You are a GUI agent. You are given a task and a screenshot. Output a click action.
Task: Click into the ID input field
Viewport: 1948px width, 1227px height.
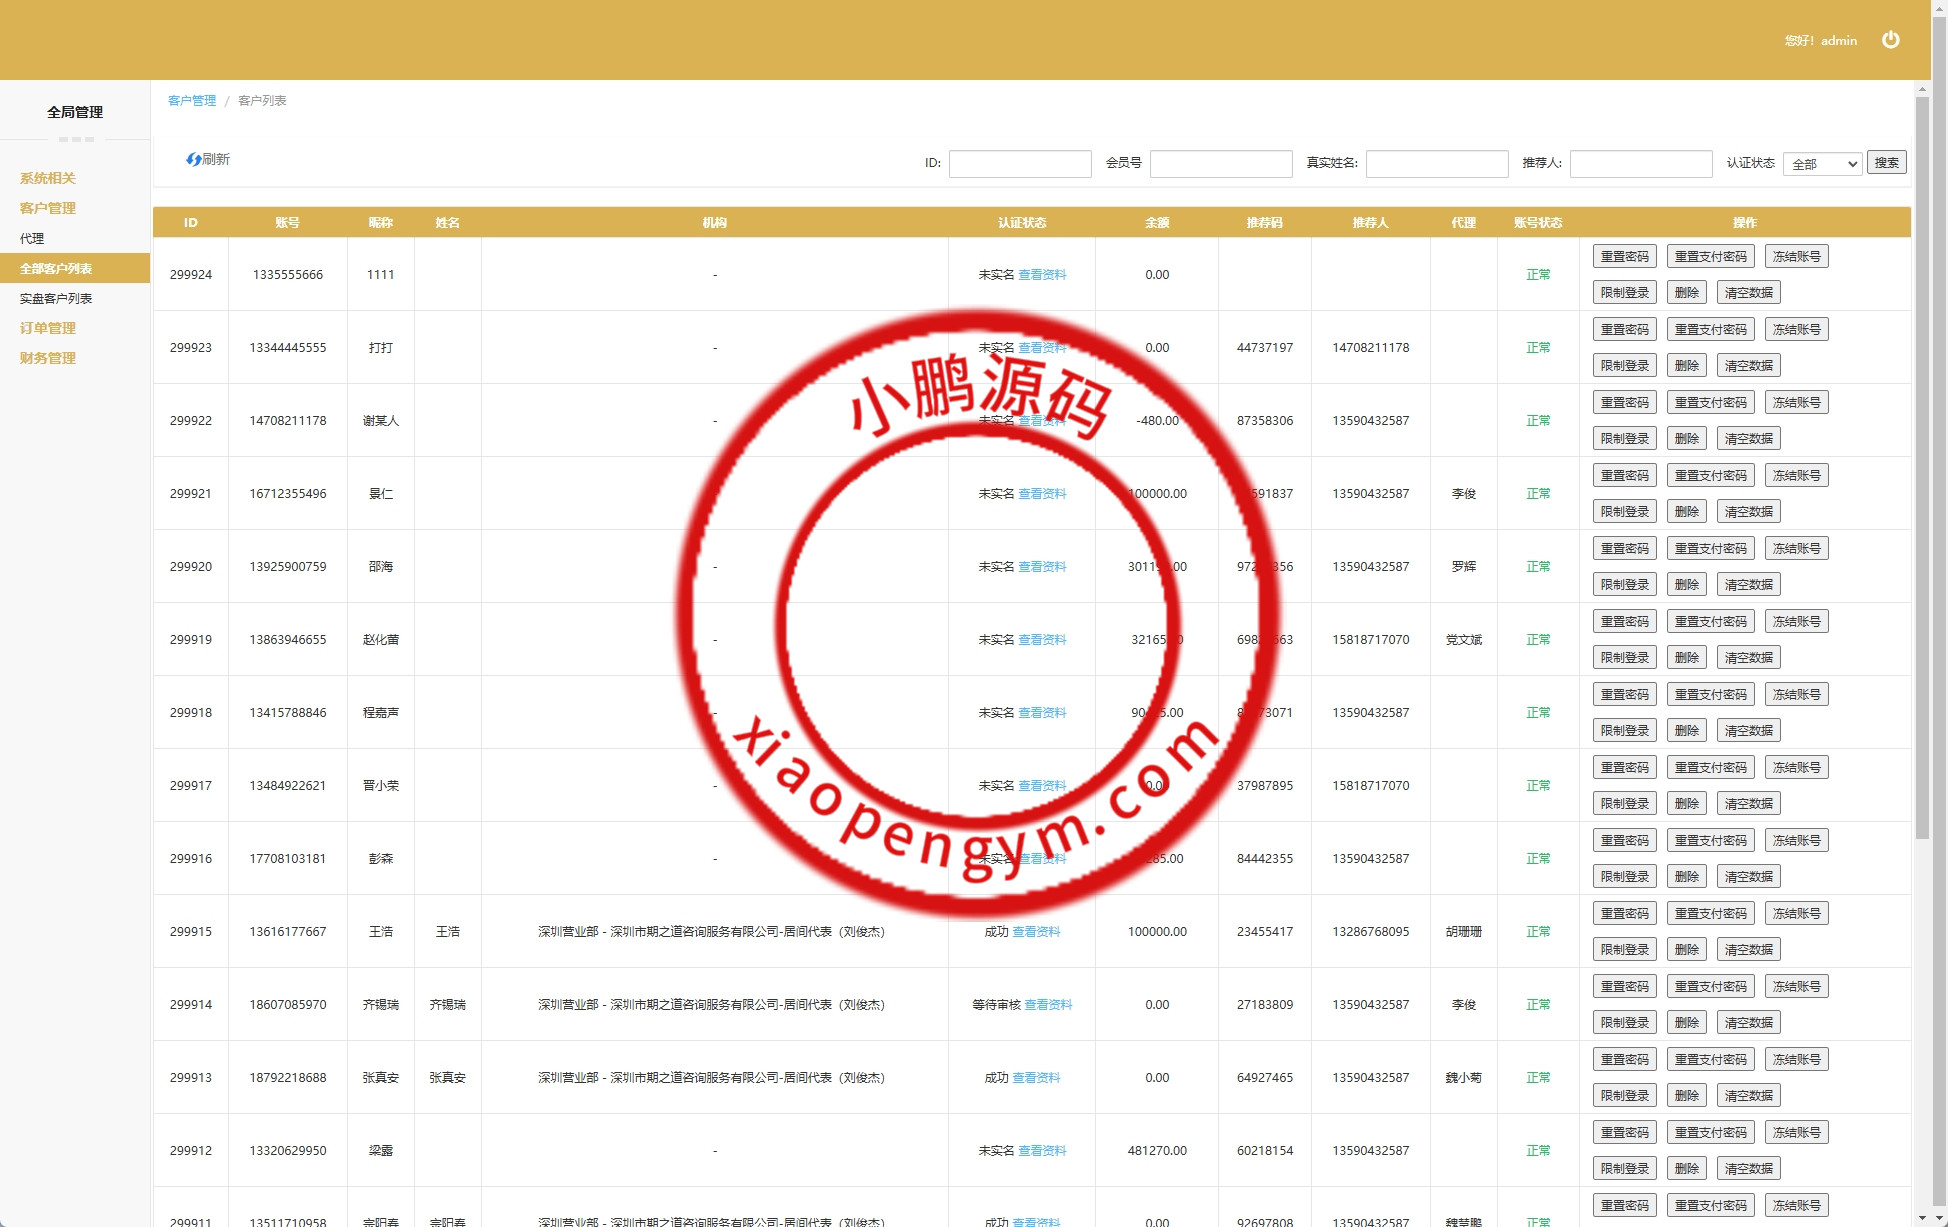tap(1019, 164)
